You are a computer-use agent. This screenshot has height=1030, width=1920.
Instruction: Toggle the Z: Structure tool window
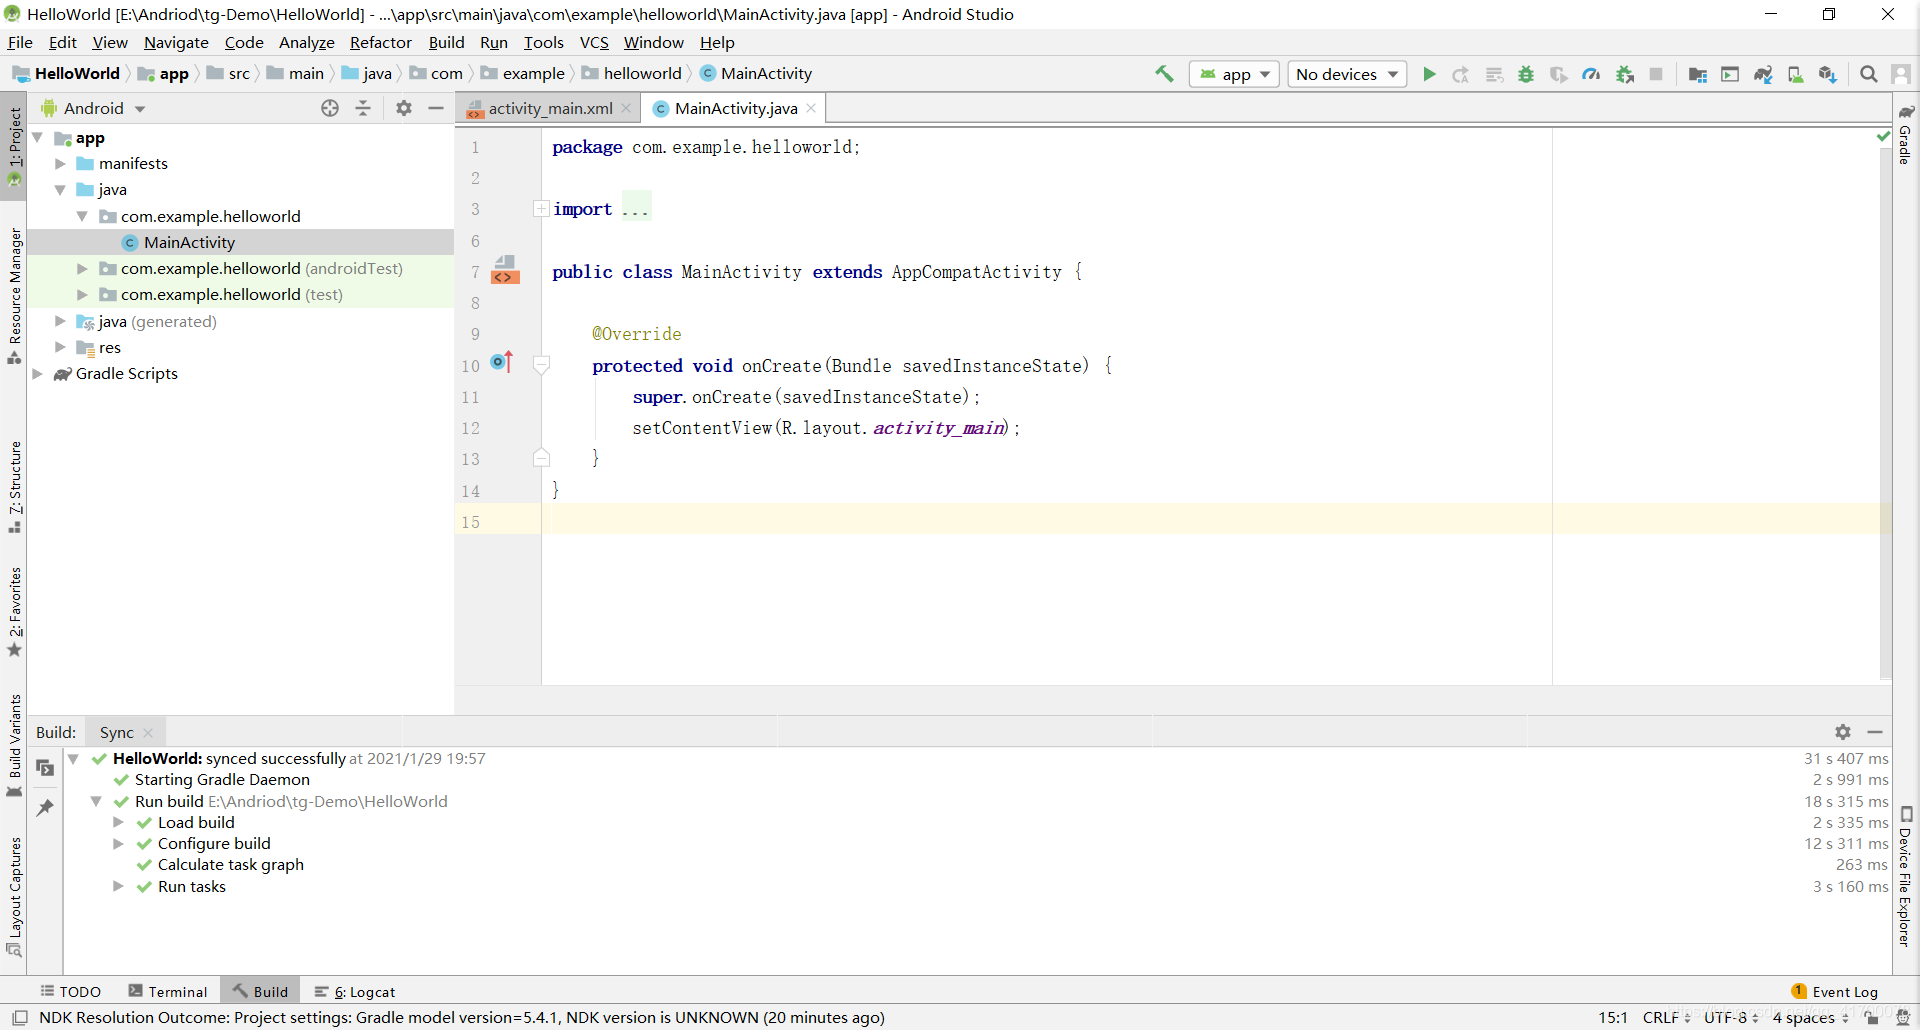pyautogui.click(x=14, y=487)
